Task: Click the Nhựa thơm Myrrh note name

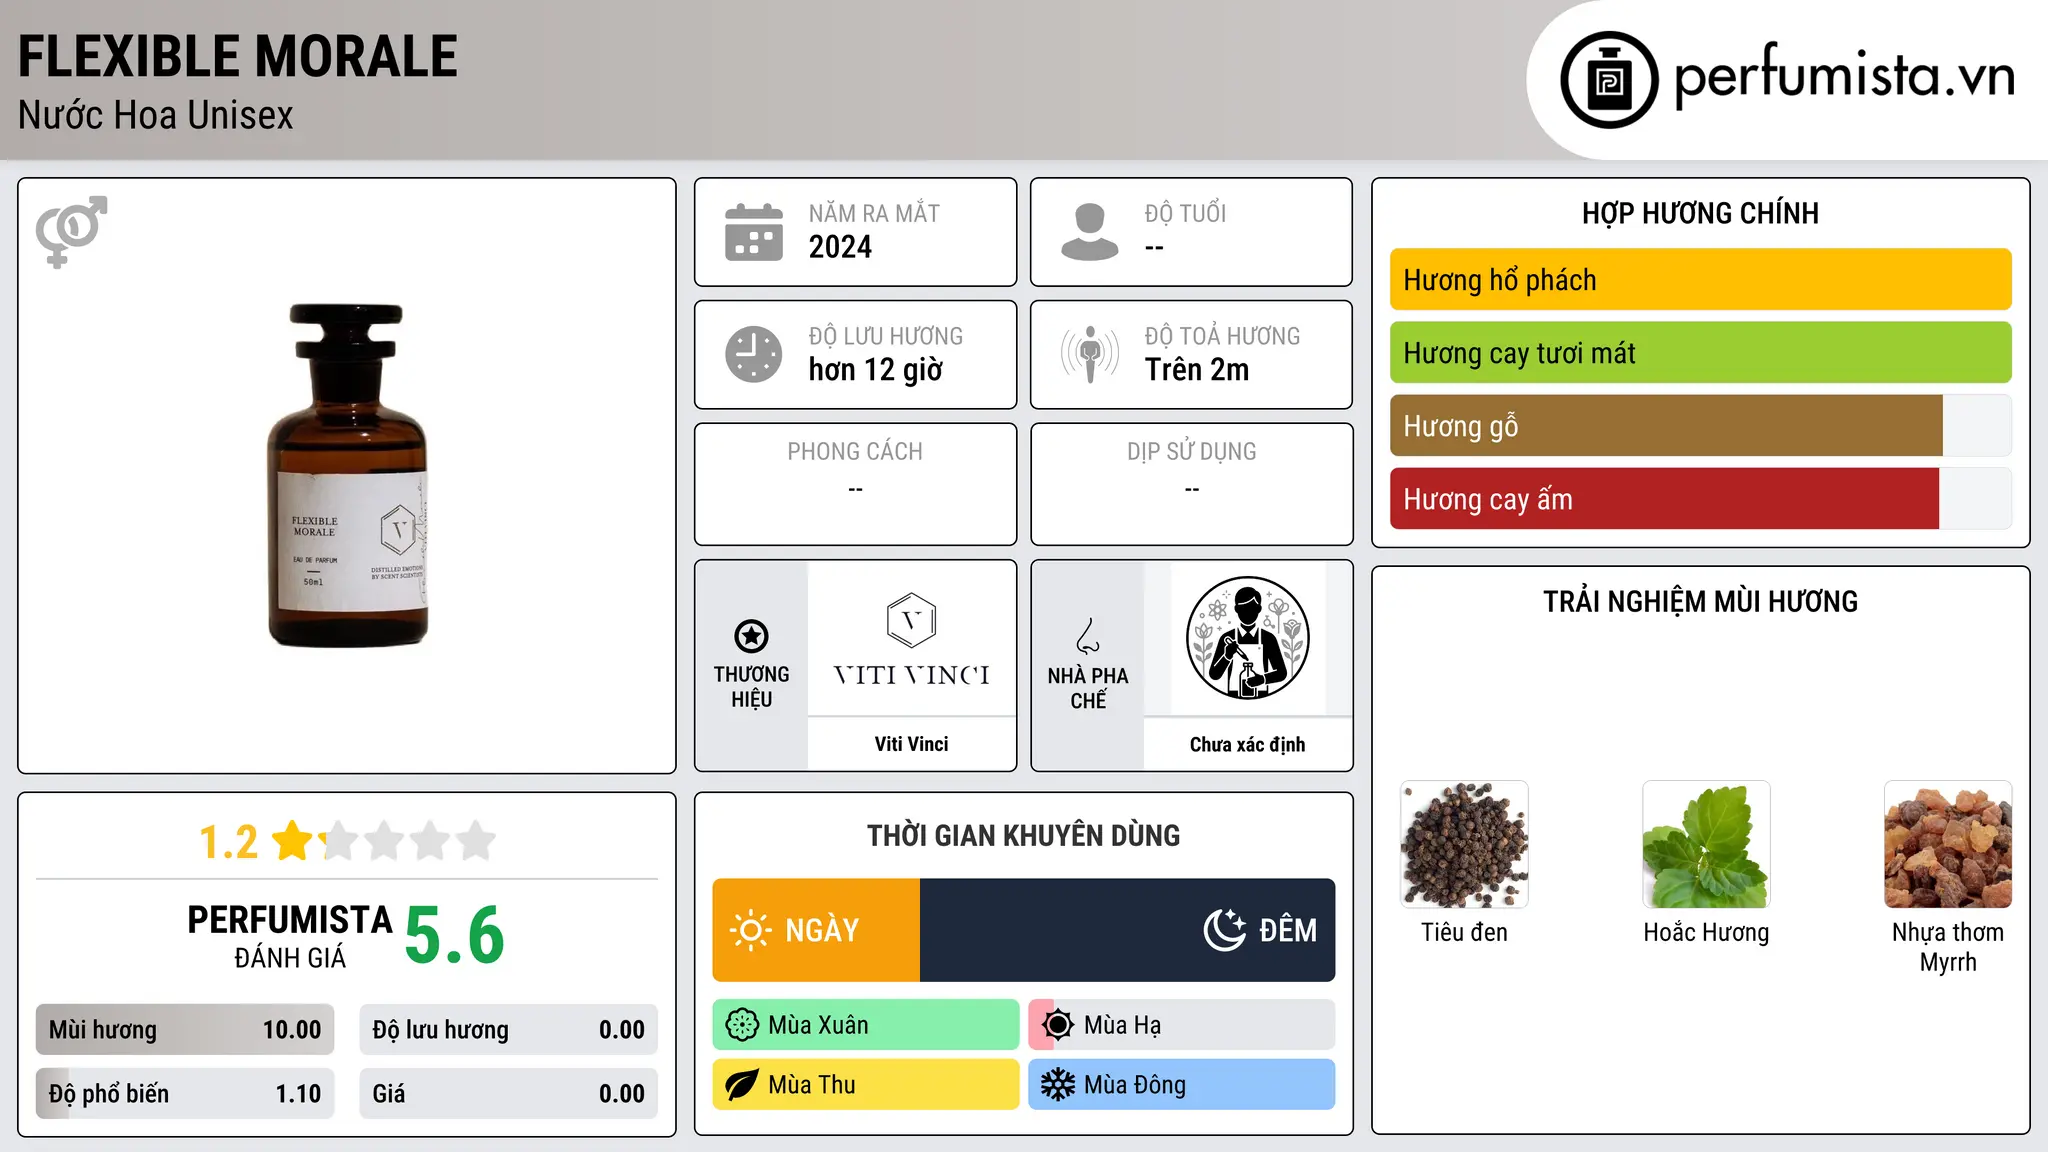Action: pos(1948,947)
